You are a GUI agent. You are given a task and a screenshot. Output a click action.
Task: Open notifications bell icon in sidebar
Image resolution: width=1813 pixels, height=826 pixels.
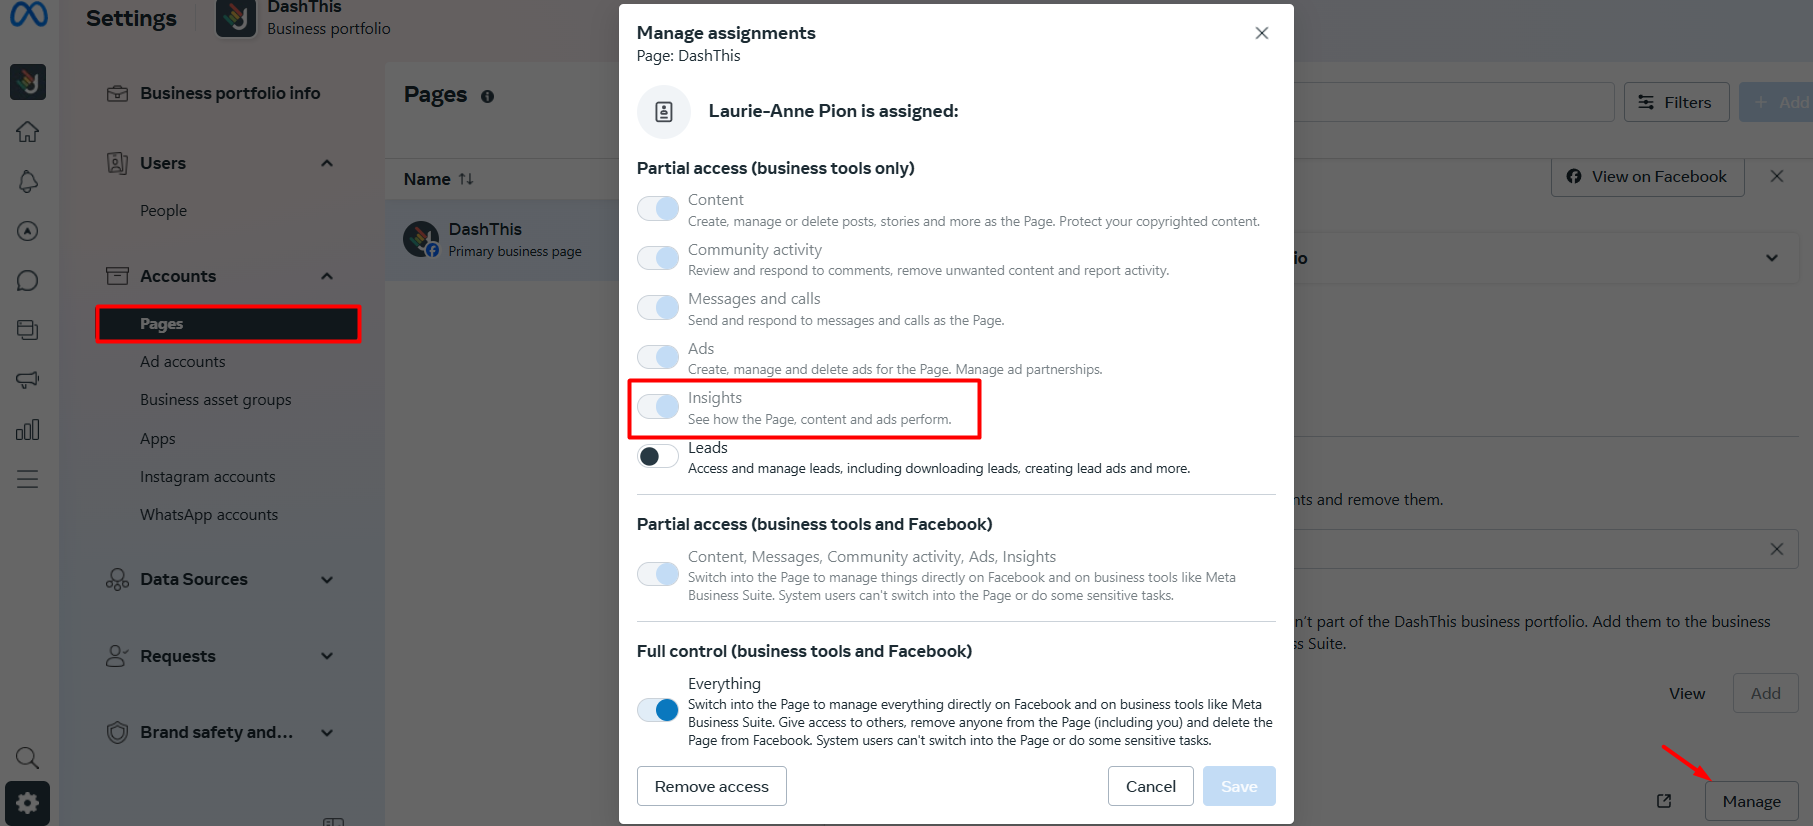(x=28, y=181)
